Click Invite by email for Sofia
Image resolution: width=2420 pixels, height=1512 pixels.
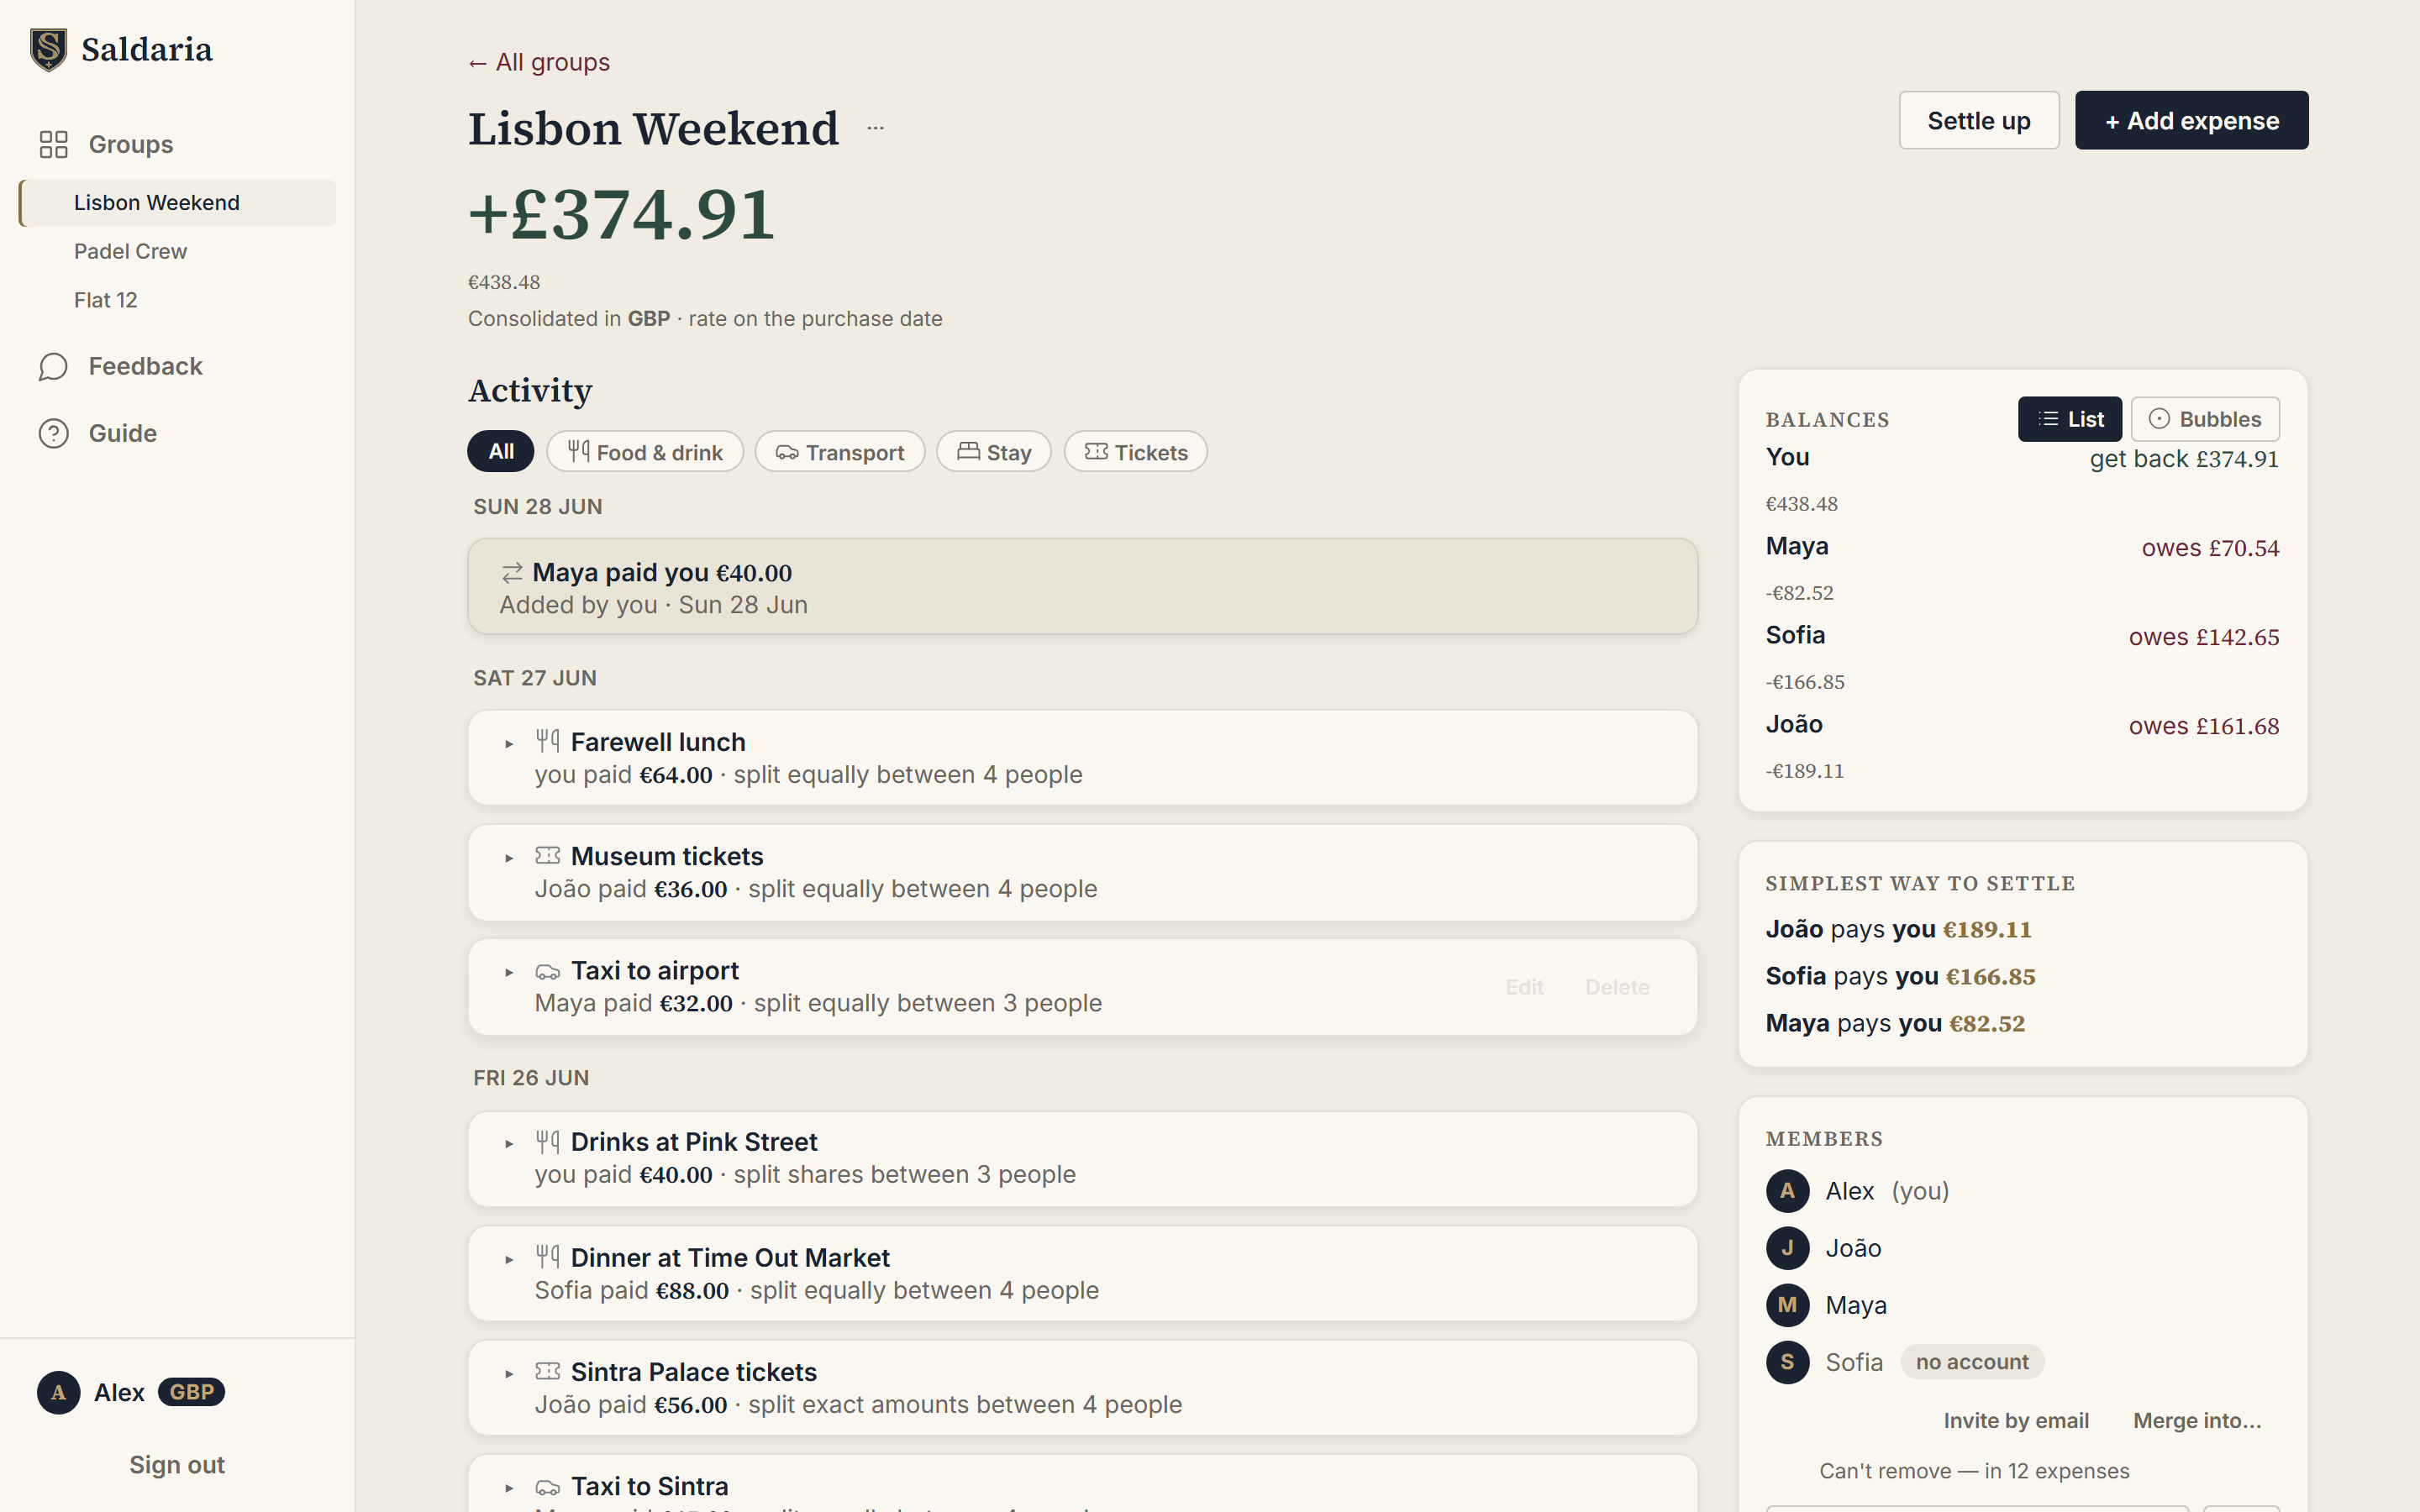pyautogui.click(x=2016, y=1421)
